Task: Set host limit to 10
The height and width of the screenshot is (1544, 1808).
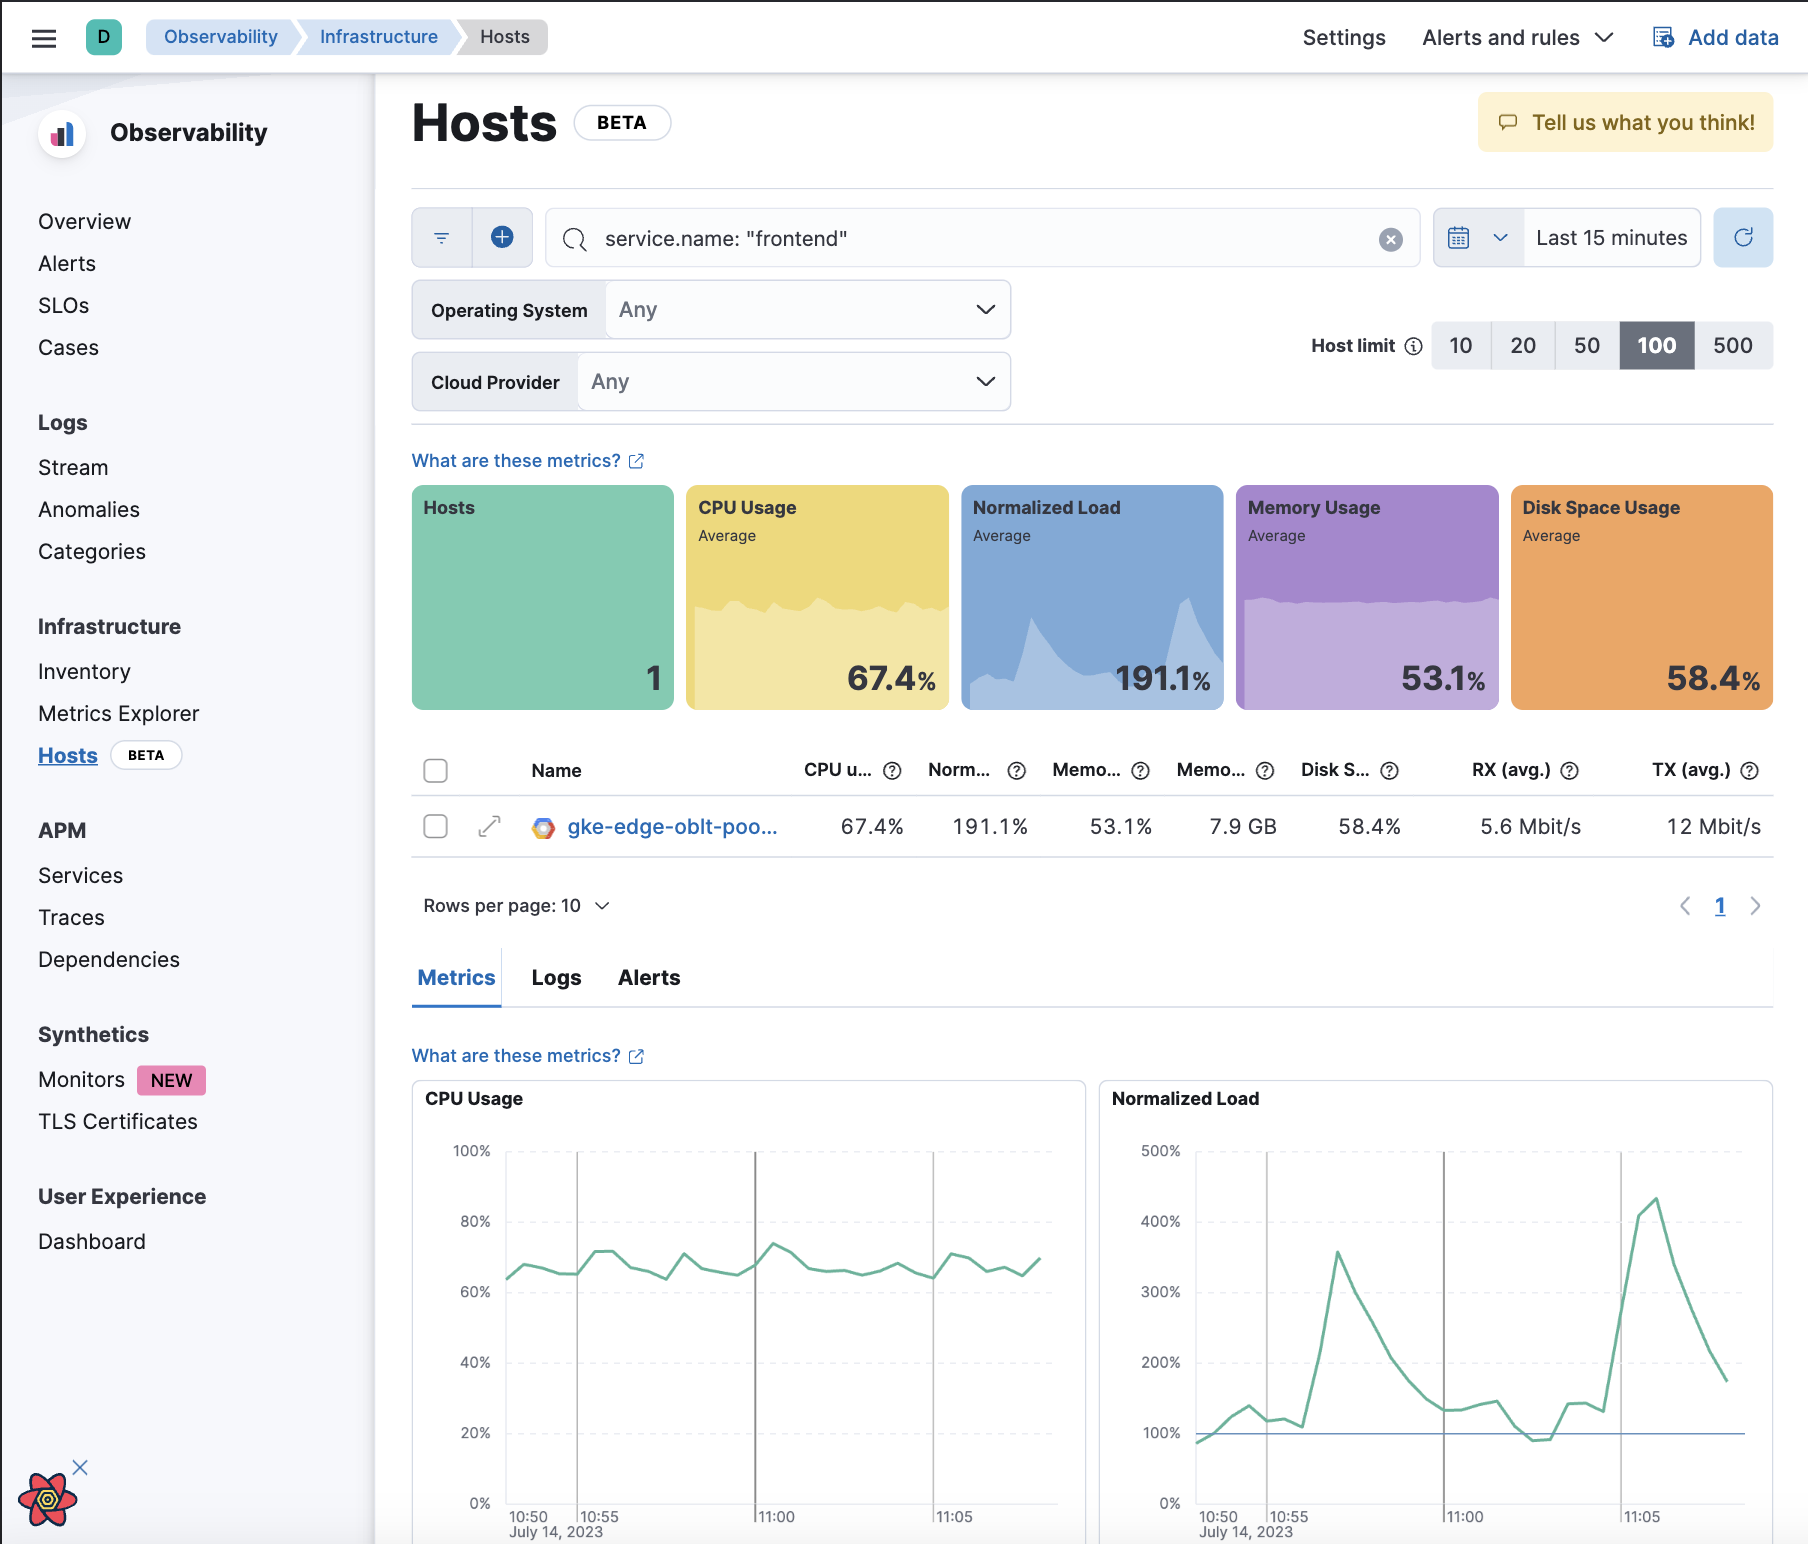Action: pyautogui.click(x=1461, y=346)
